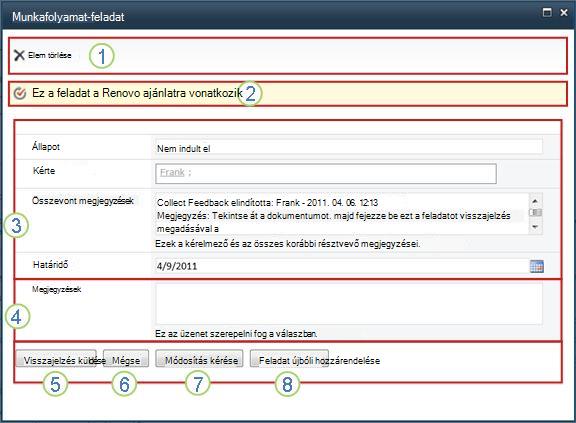Click the task status icon beside the Renovo message
576x423 pixels.
pos(19,93)
